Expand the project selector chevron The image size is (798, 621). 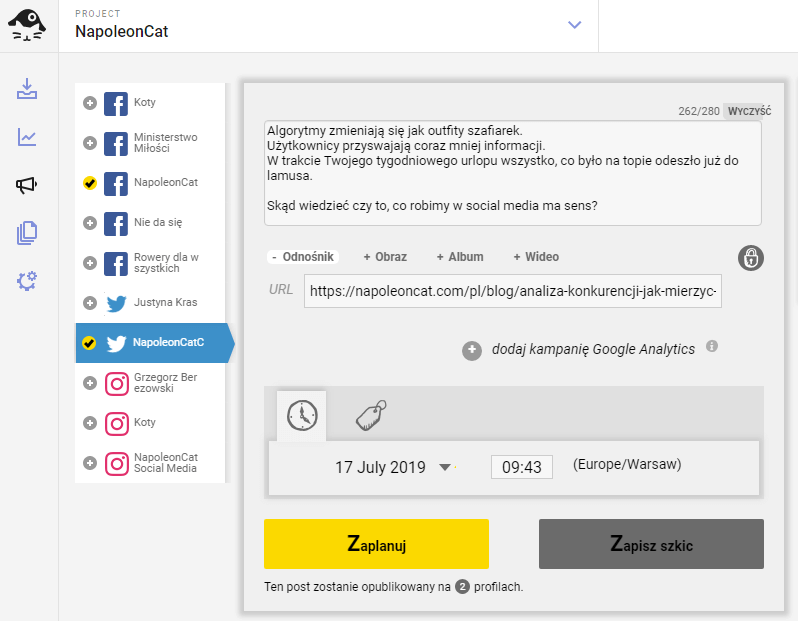click(575, 24)
